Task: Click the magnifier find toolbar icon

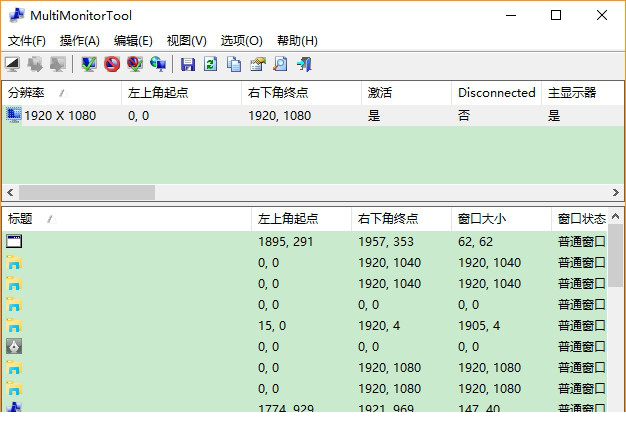Action: point(280,64)
